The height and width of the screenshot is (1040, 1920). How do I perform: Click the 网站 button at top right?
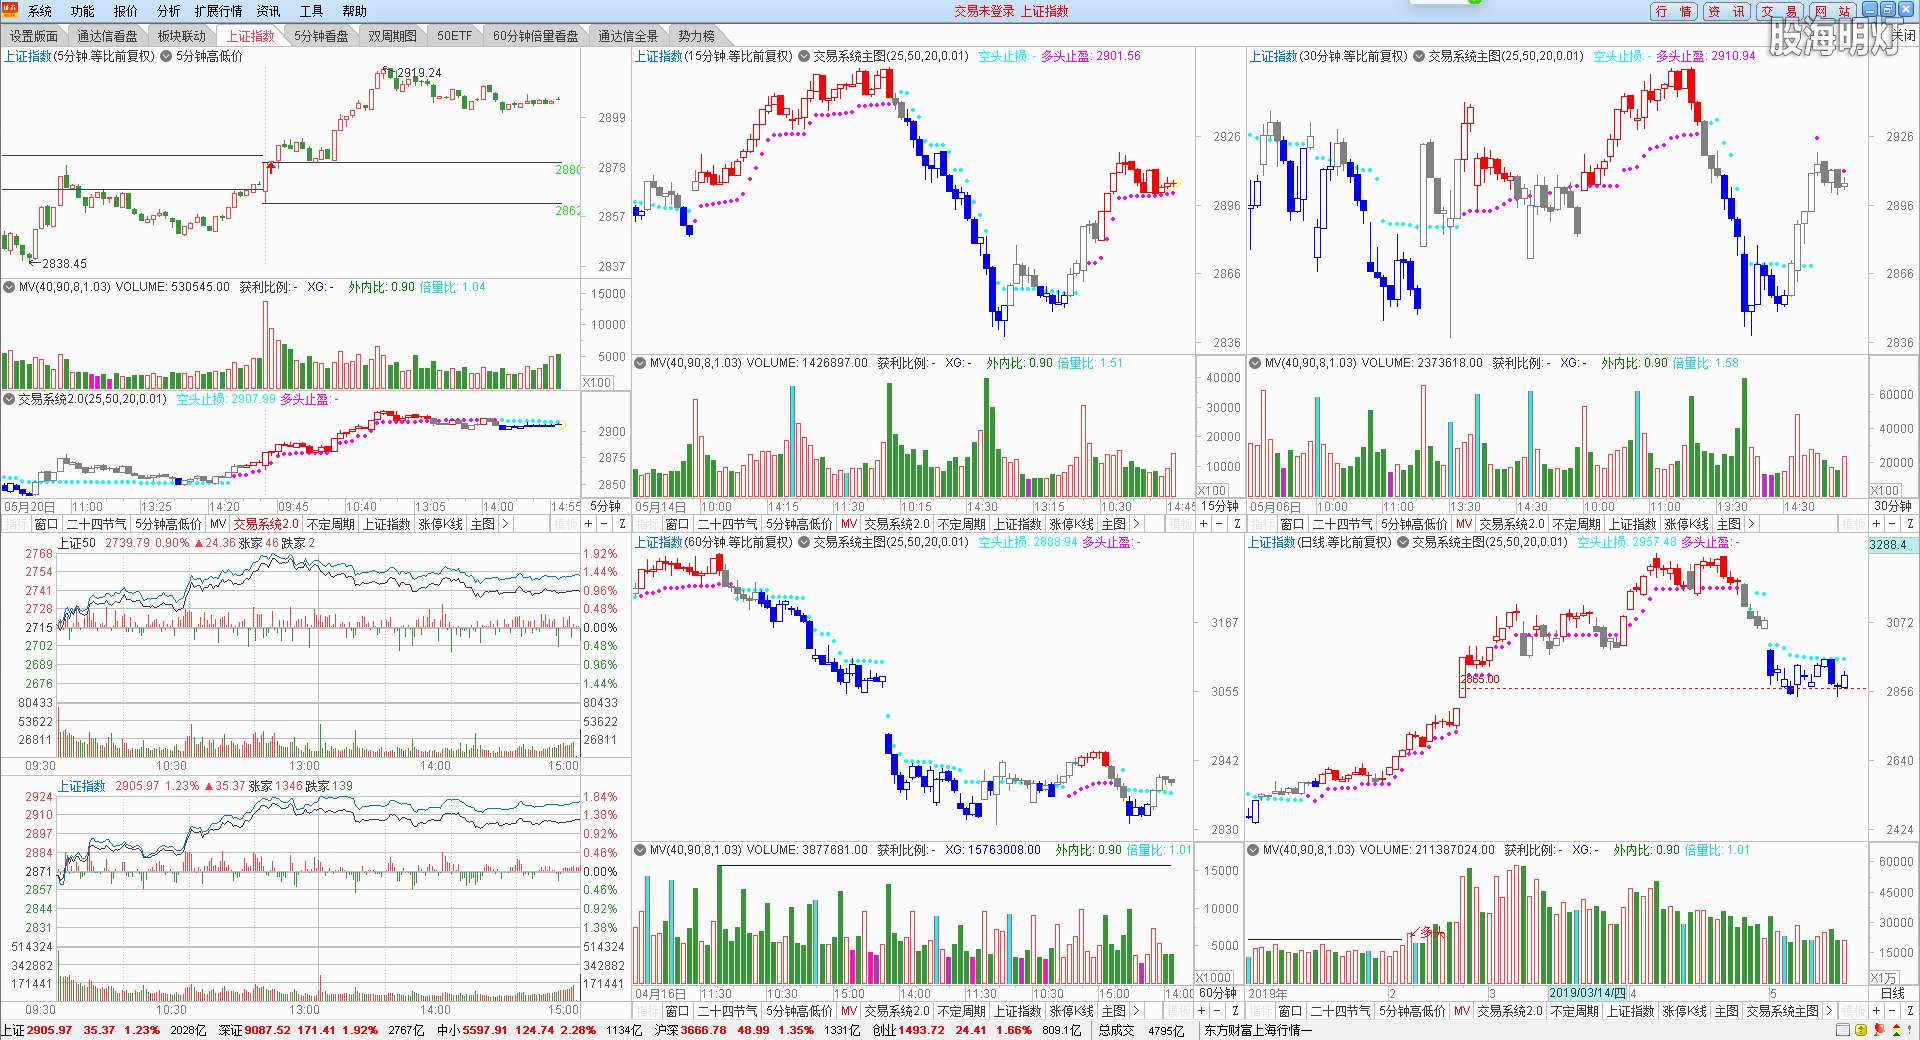tap(1832, 11)
